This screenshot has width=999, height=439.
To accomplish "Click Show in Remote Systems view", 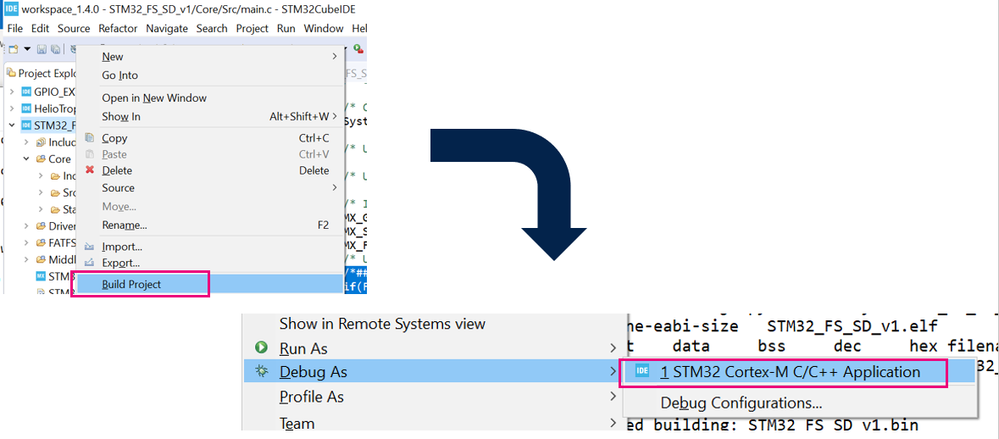I will [382, 324].
